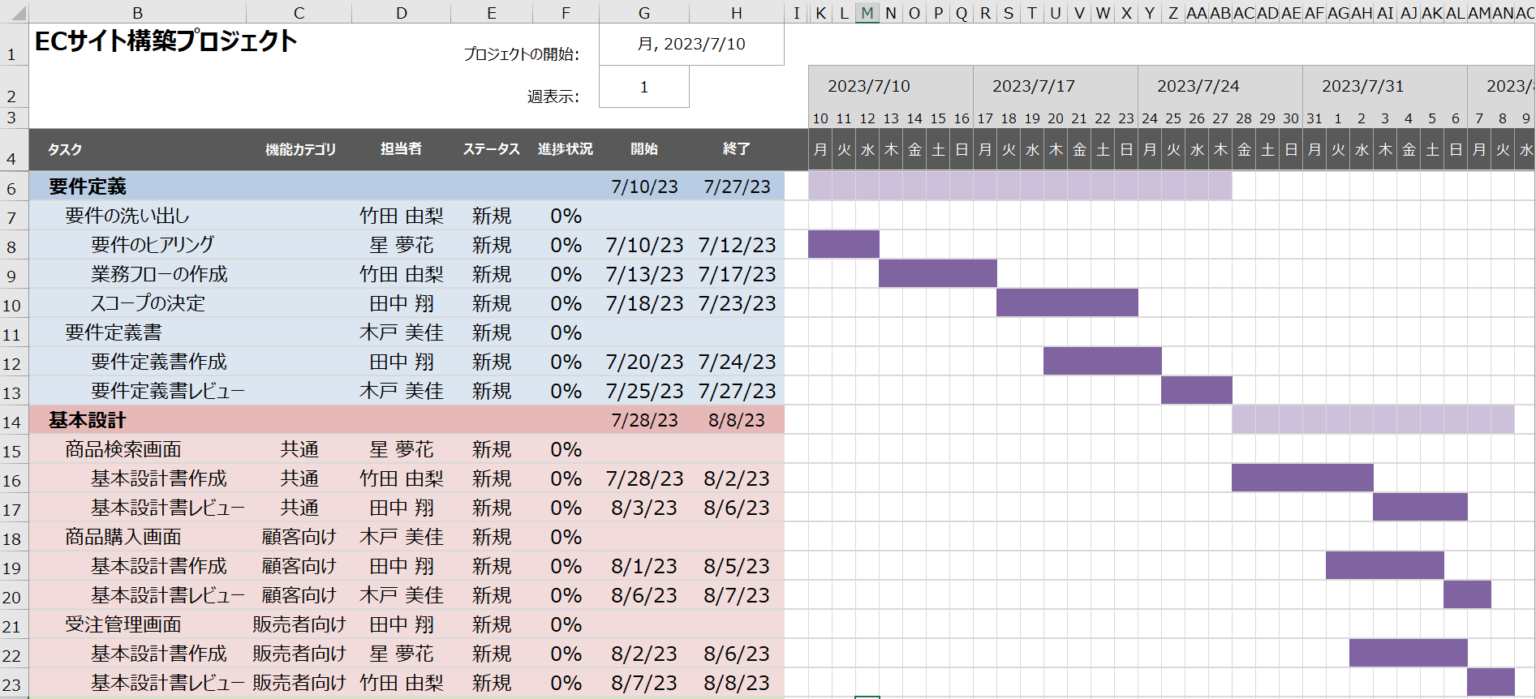
Task: Click the light purple 要件定義 summary bar
Action: pos(1020,186)
